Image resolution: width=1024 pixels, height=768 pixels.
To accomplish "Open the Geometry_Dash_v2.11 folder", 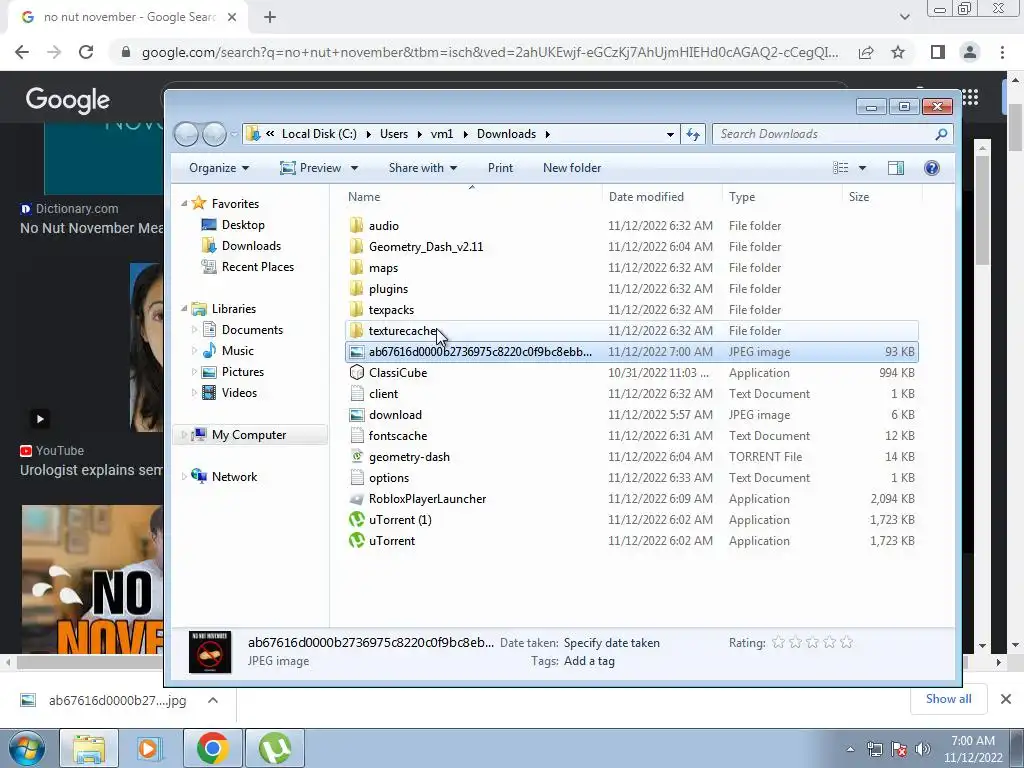I will click(426, 247).
